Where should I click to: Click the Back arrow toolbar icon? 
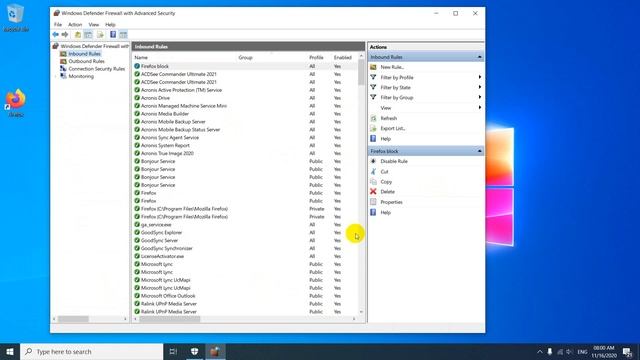[56, 35]
